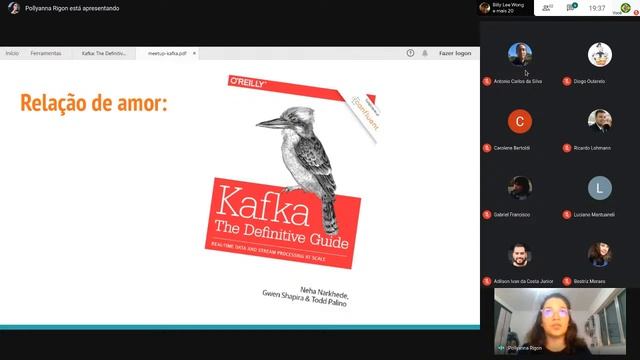Click your own avatar labeled Você
The height and width of the screenshot is (360, 640).
coord(625,8)
